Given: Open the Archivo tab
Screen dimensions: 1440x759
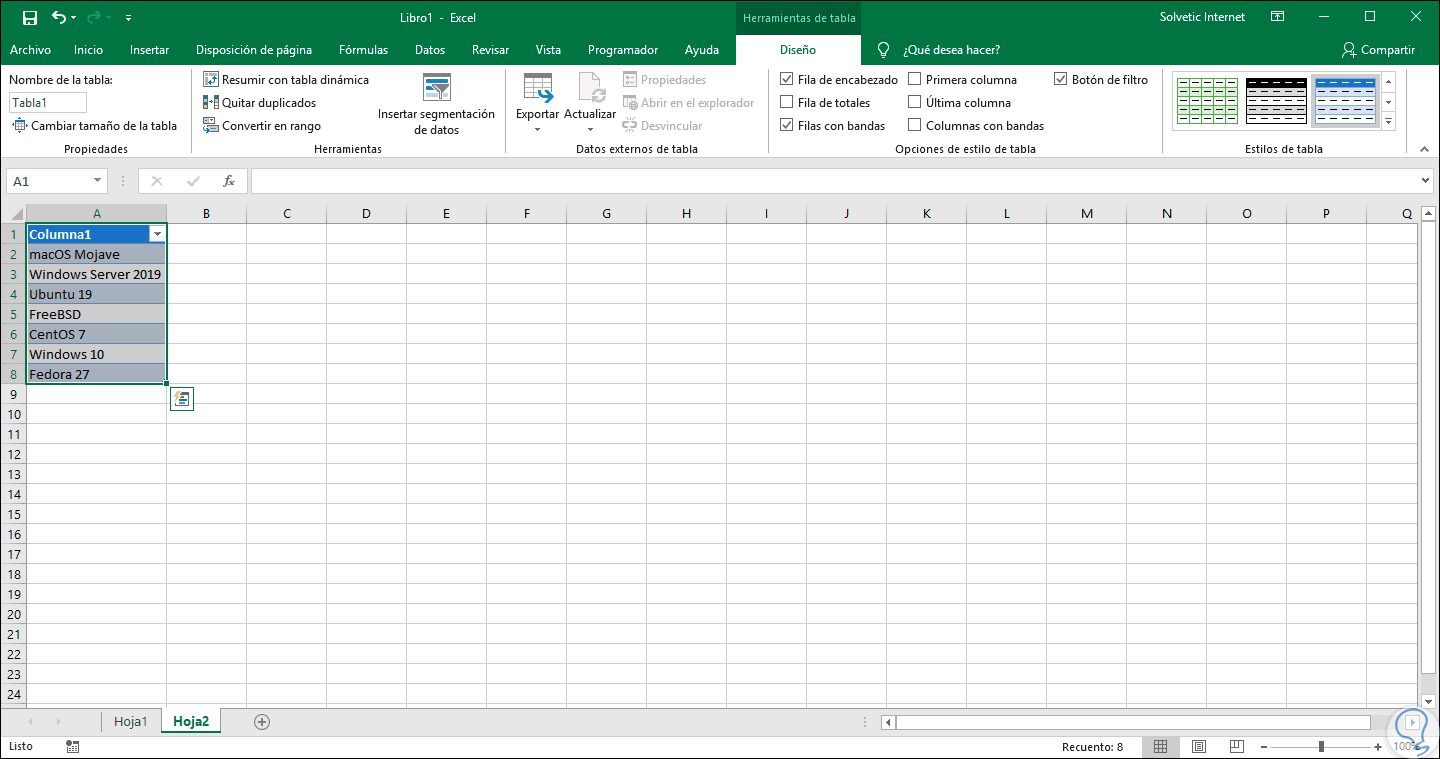Looking at the screenshot, I should (x=30, y=50).
